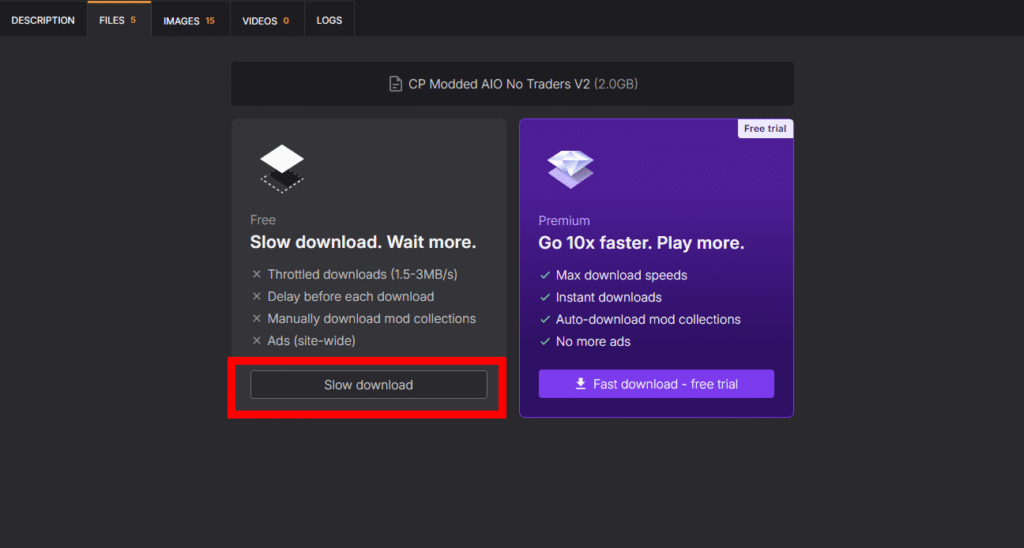Click the X mark beside Ads (site-wide)
The height and width of the screenshot is (548, 1024).
257,341
